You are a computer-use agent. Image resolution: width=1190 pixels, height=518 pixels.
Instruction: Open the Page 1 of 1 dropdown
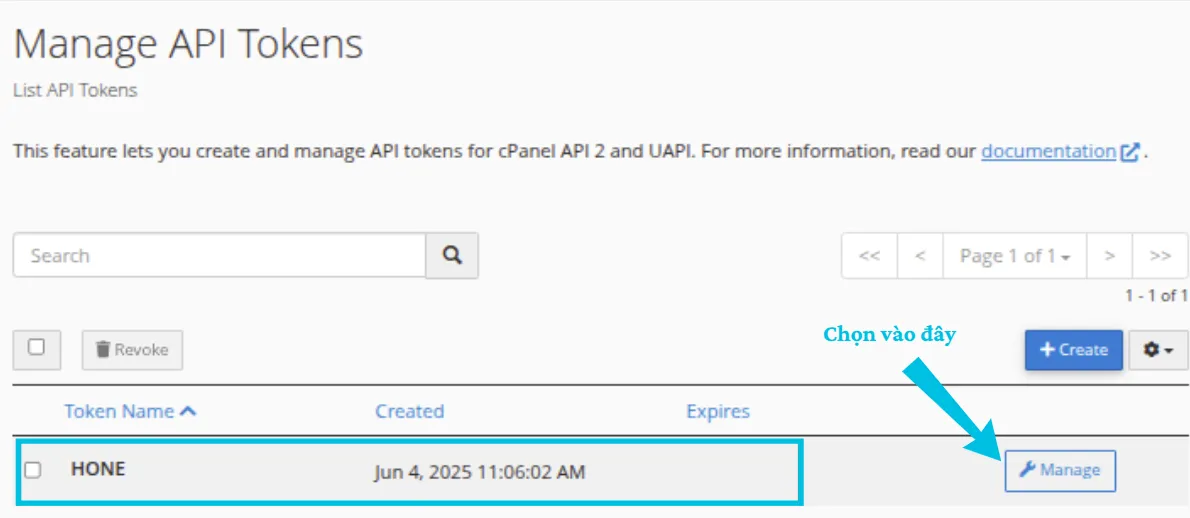pyautogui.click(x=1015, y=256)
